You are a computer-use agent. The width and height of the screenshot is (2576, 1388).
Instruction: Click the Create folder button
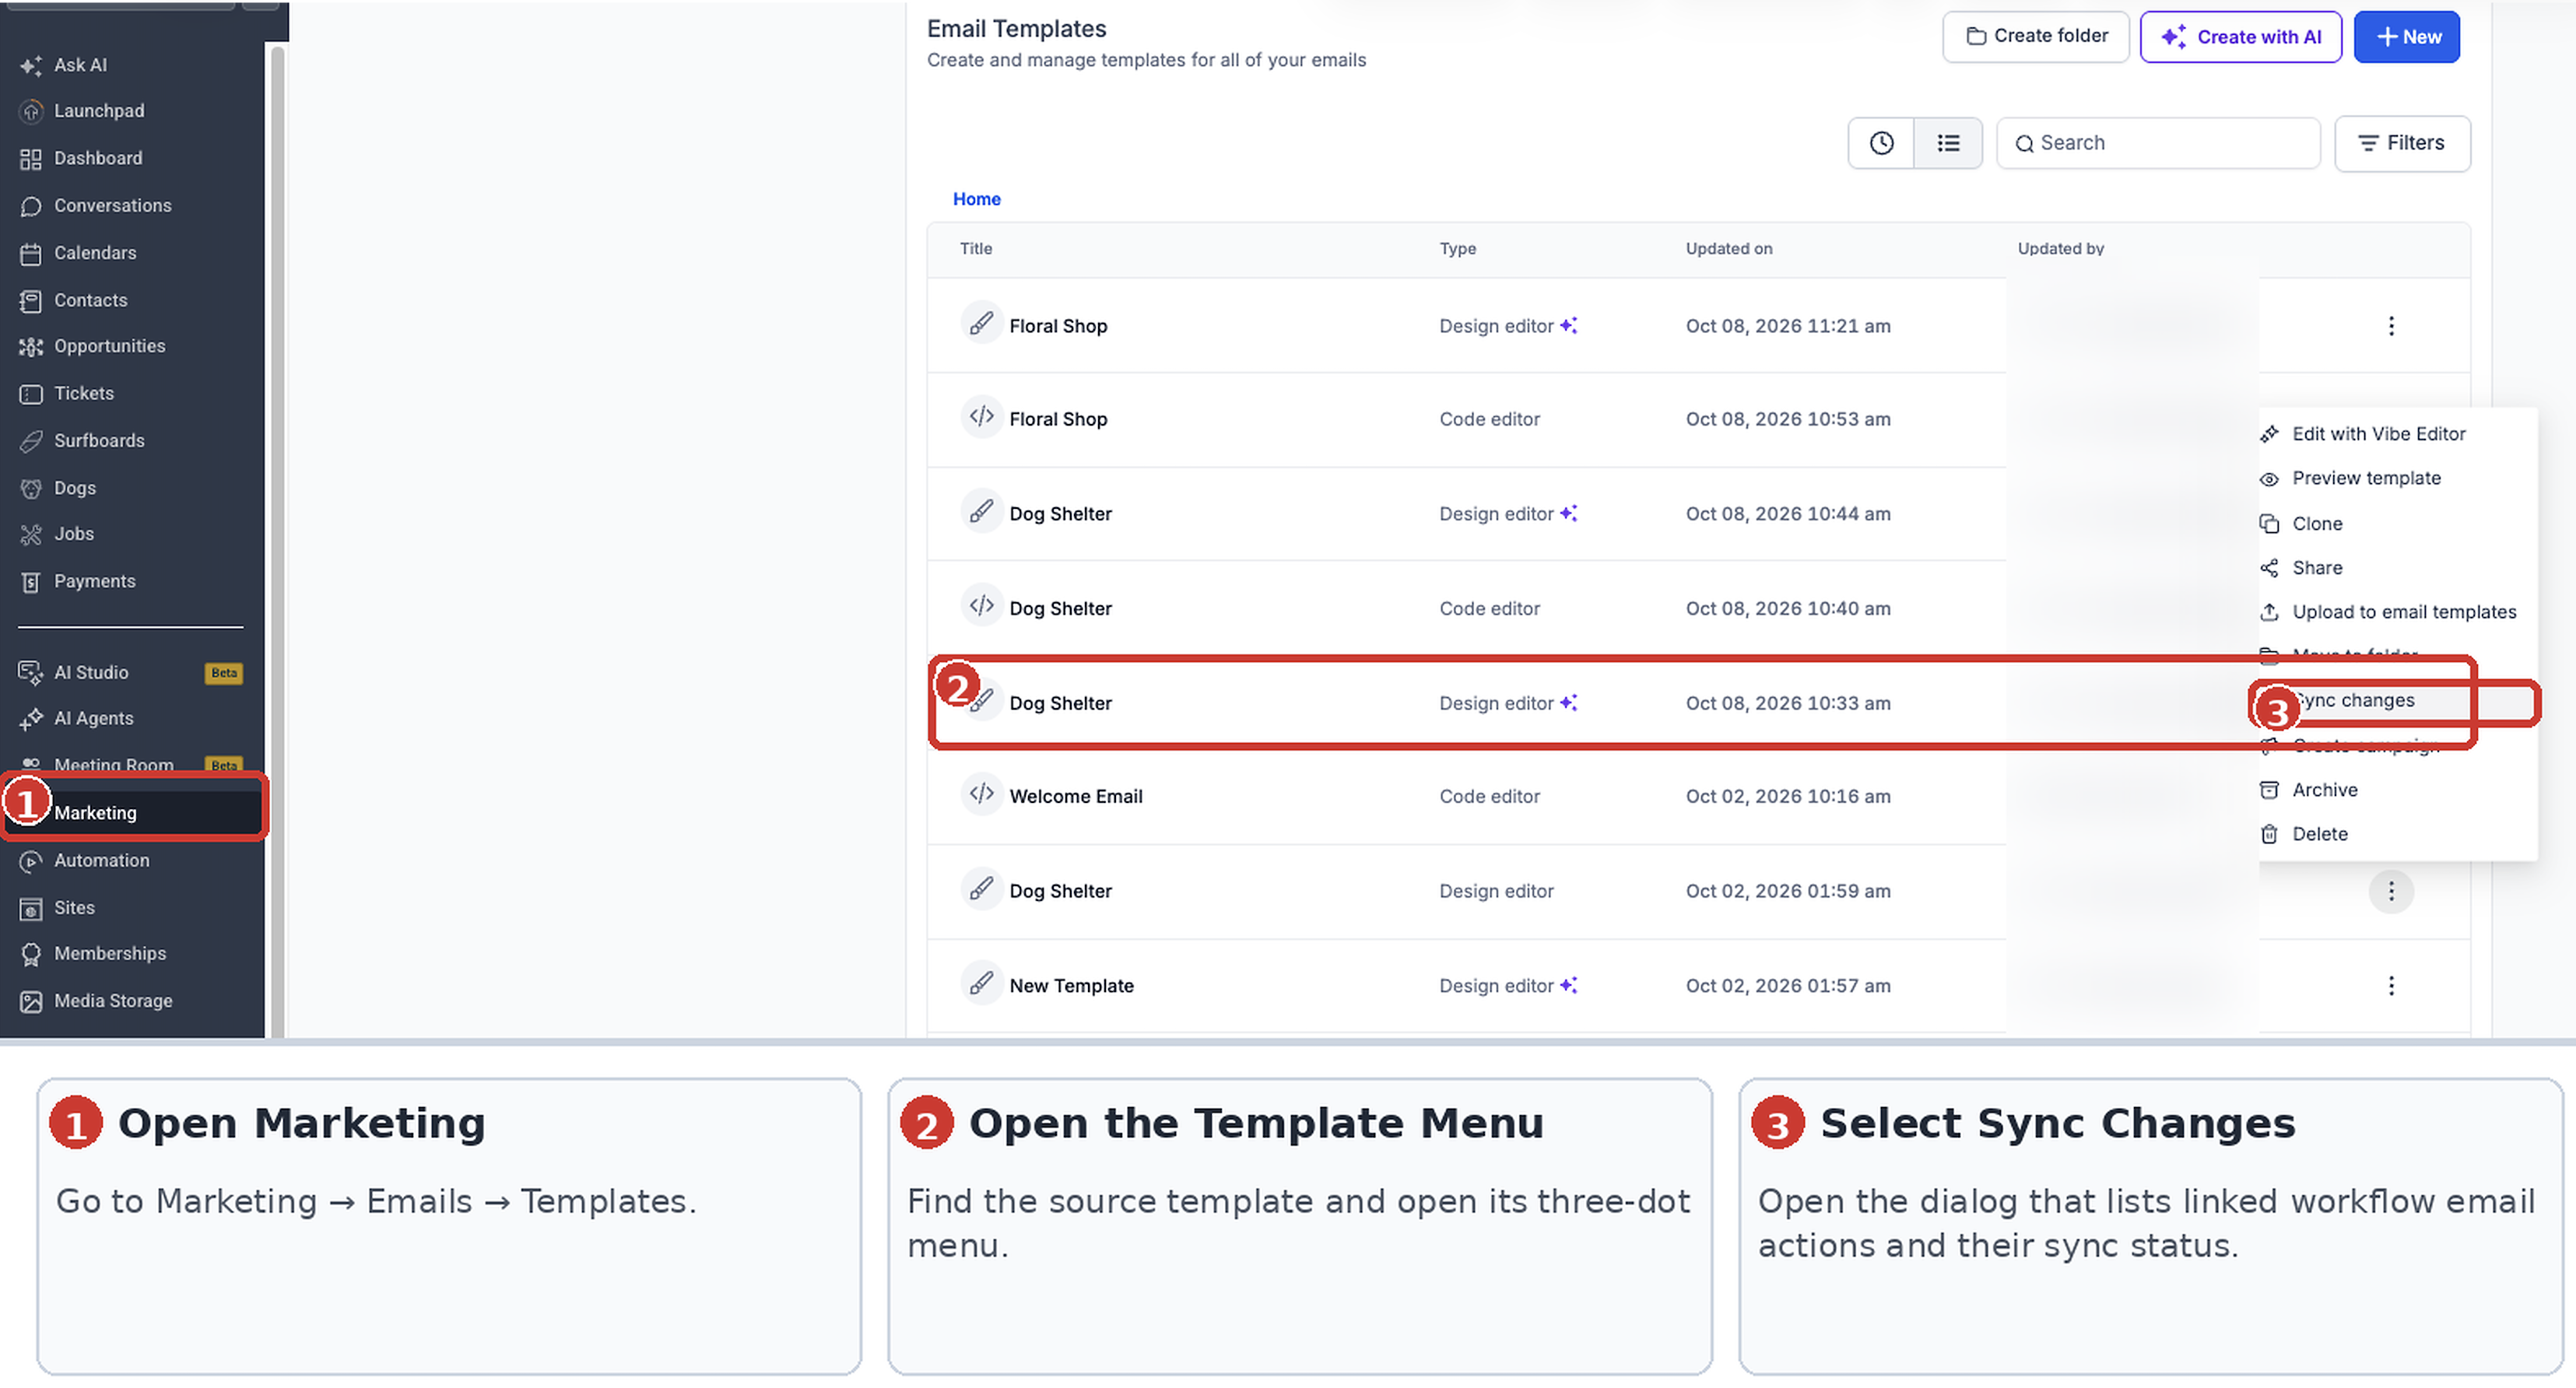pos(2036,36)
